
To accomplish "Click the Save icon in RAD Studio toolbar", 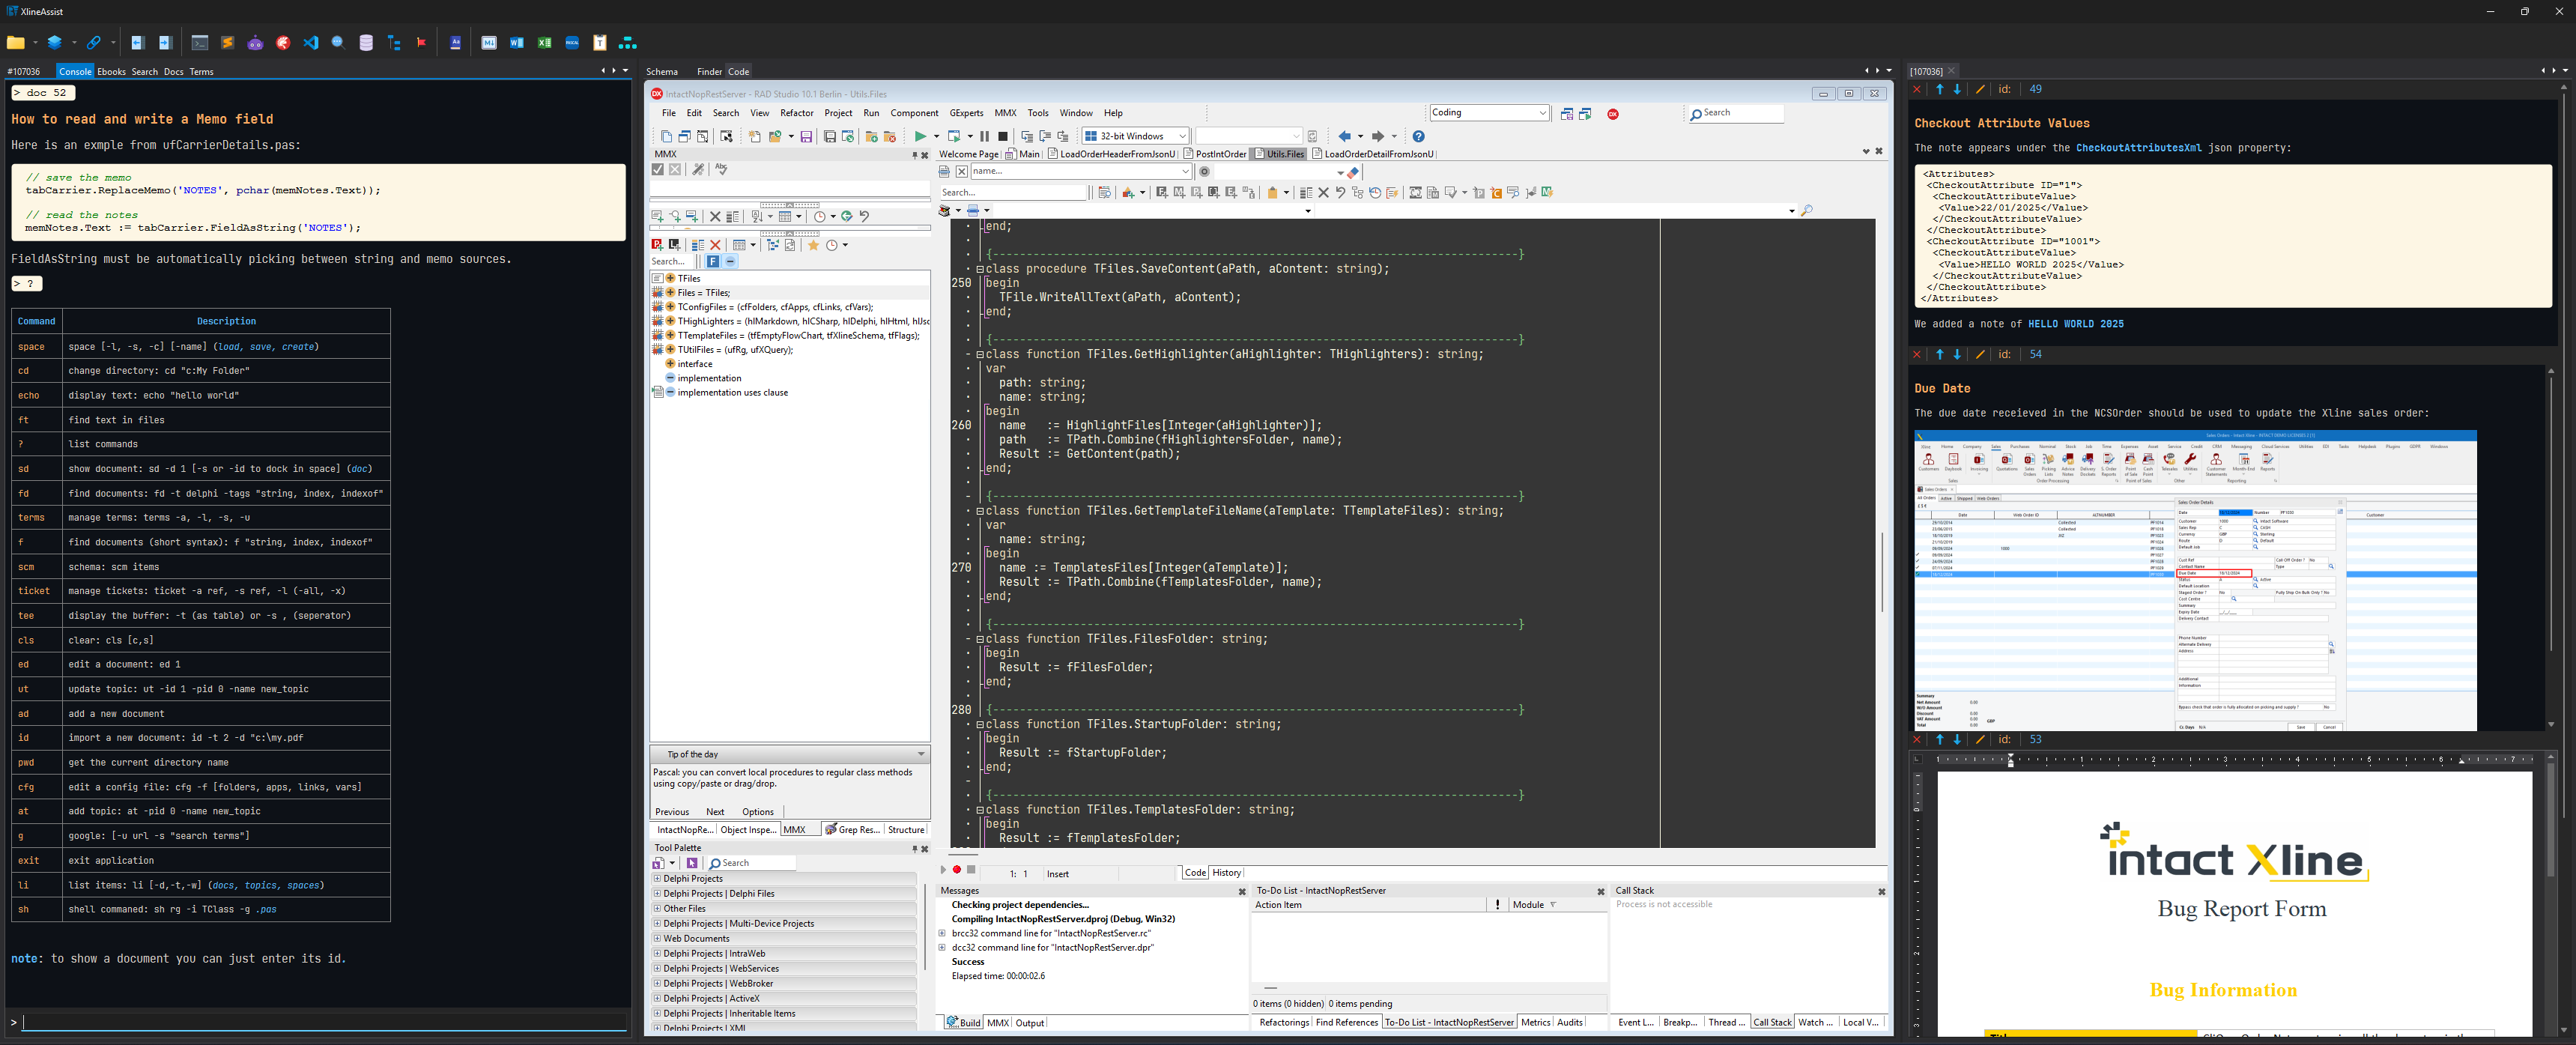I will (x=806, y=136).
